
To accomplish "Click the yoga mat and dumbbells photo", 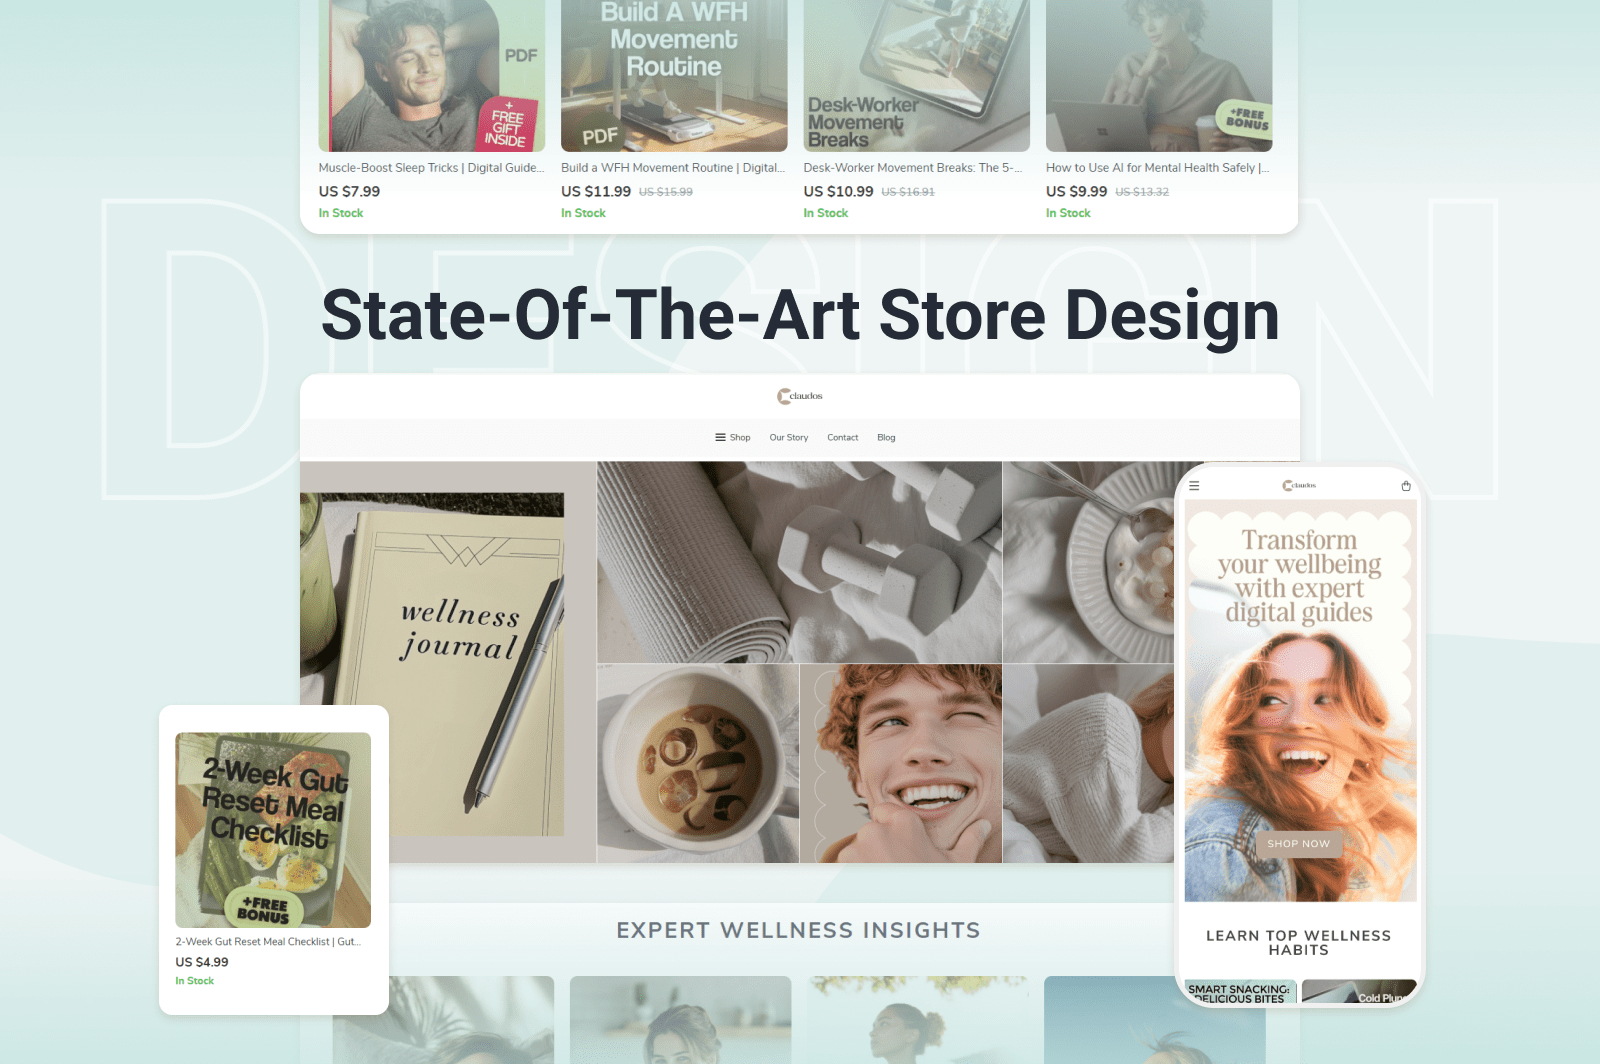I will pyautogui.click(x=800, y=561).
